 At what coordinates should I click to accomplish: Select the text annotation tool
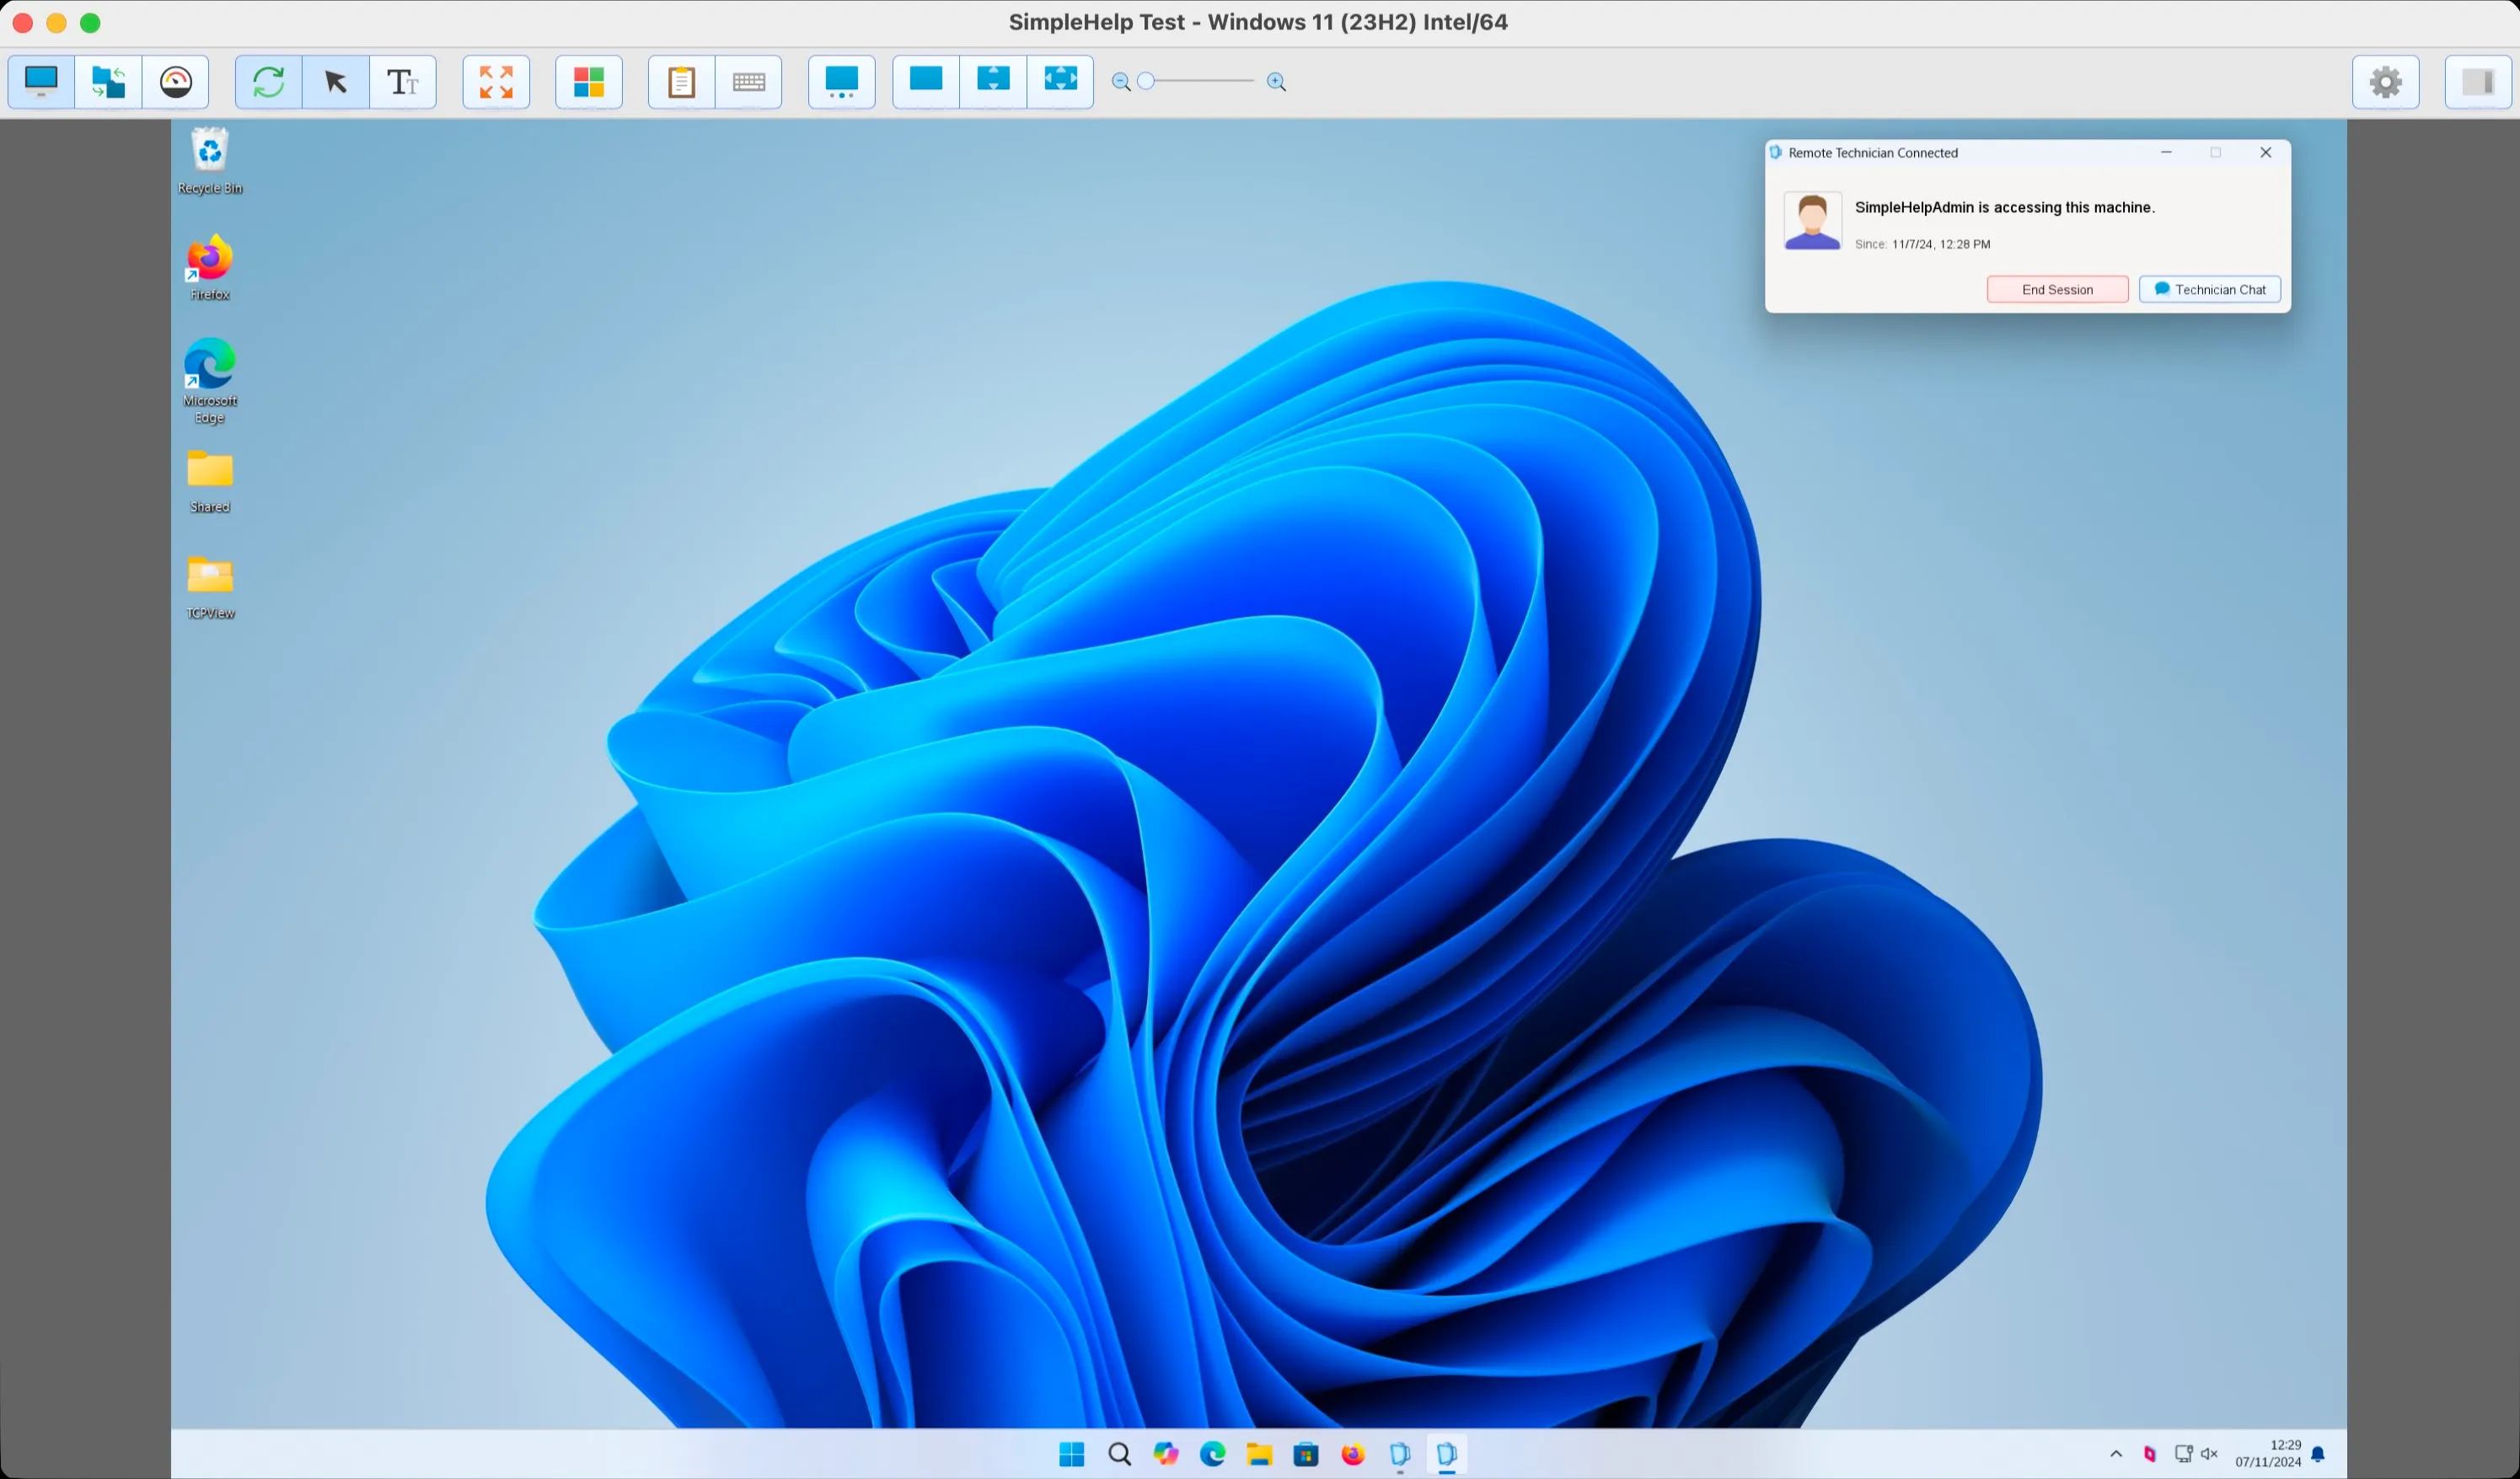(x=403, y=82)
